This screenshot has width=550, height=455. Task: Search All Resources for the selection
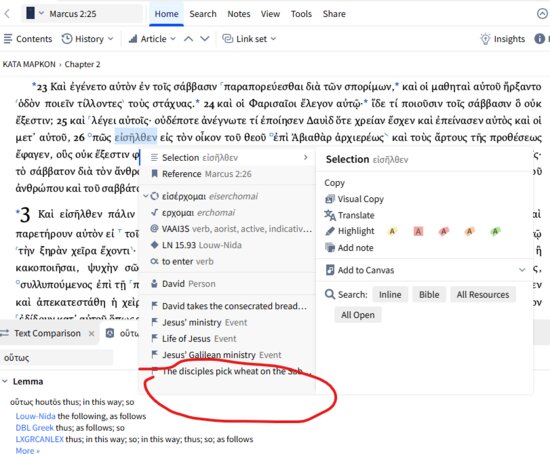click(x=483, y=294)
